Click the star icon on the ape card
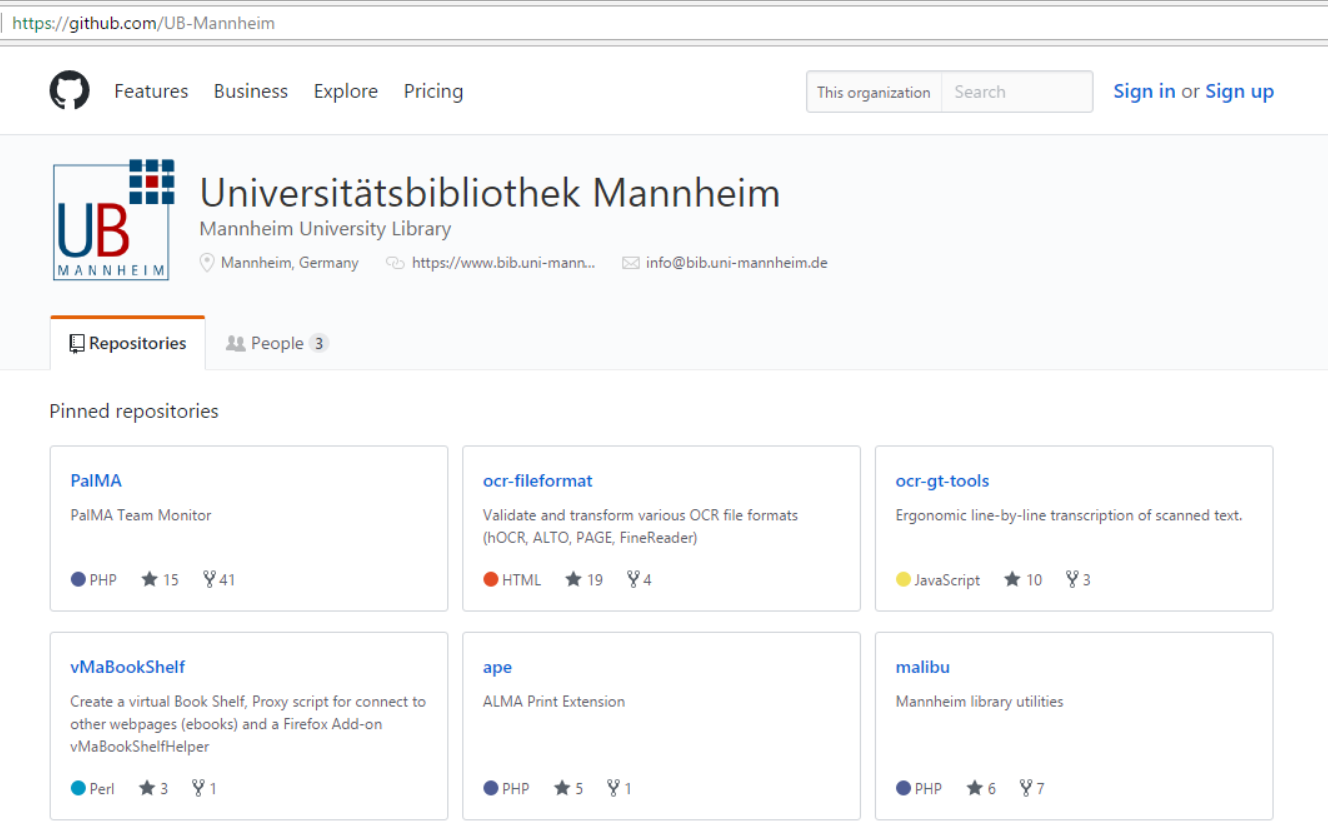Viewport: 1328px width, 839px height. 562,788
